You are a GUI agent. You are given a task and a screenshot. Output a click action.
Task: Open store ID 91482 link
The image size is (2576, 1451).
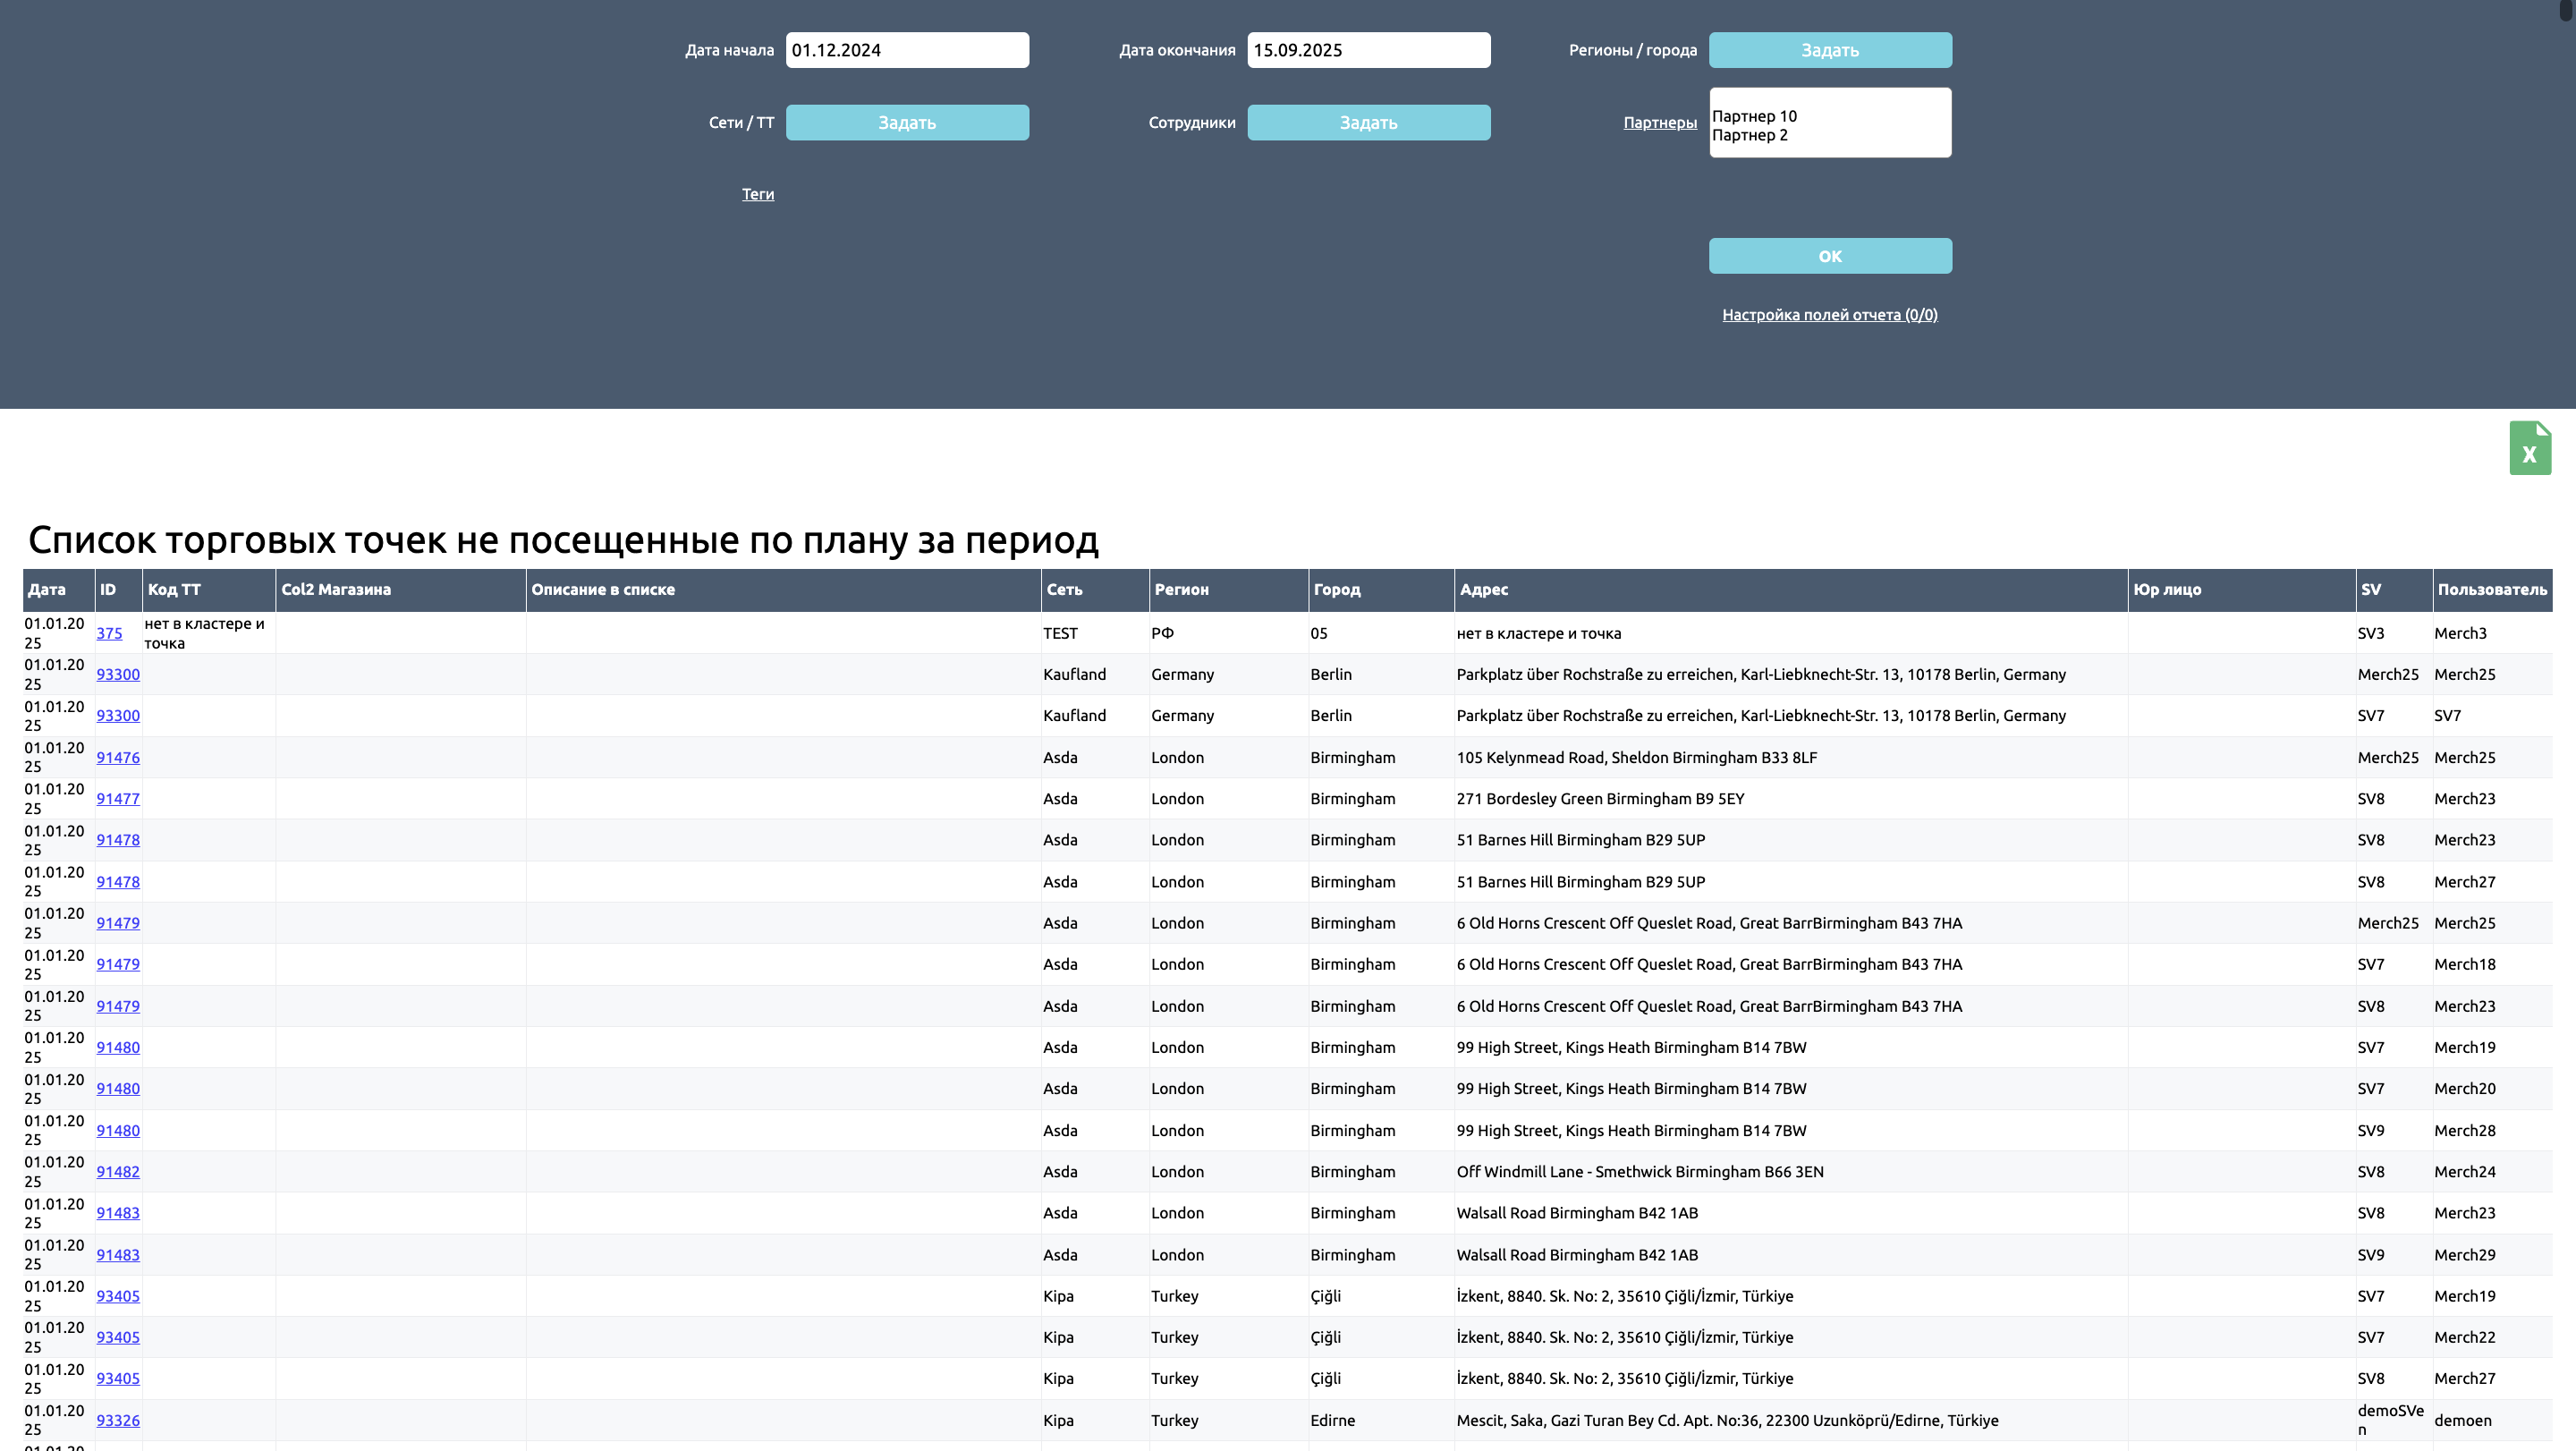pyautogui.click(x=118, y=1171)
